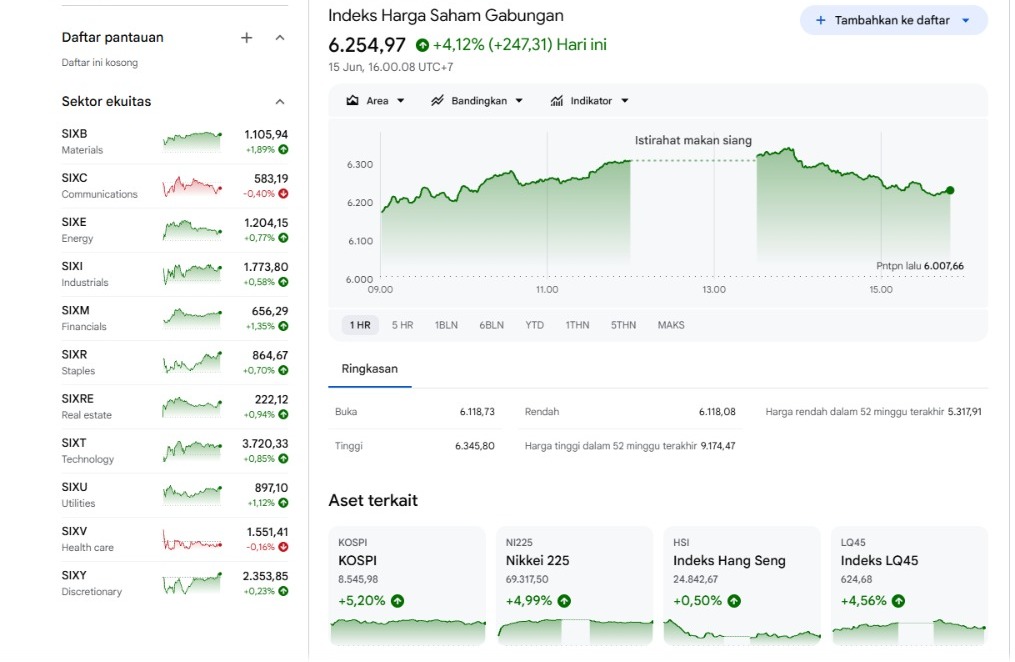Open the Ringkasan tab
This screenshot has width=1015, height=662.
pyautogui.click(x=370, y=369)
